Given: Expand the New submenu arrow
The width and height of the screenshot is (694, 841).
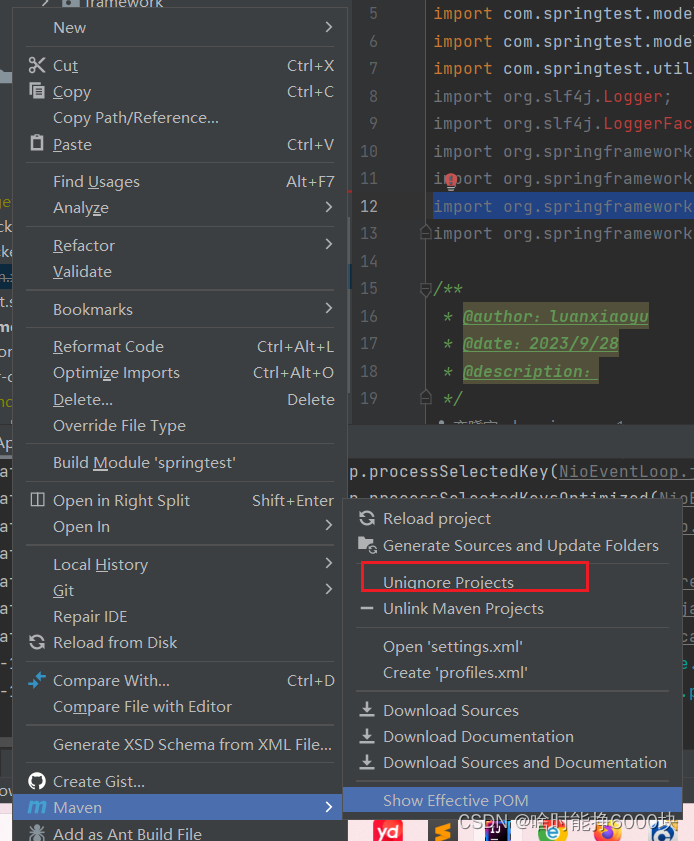Looking at the screenshot, I should click(x=329, y=27).
